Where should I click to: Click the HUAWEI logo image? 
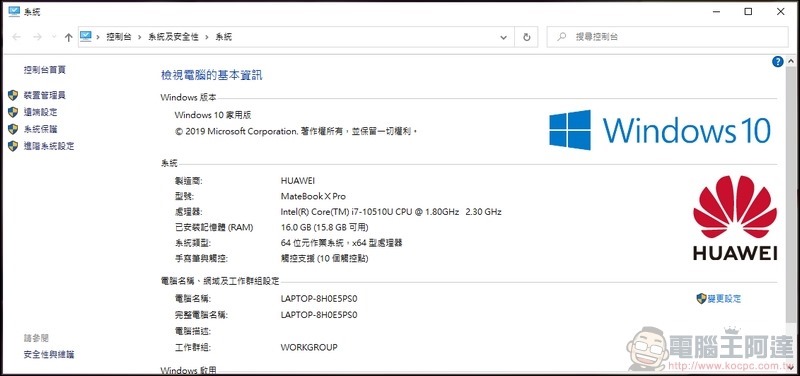[x=735, y=217]
